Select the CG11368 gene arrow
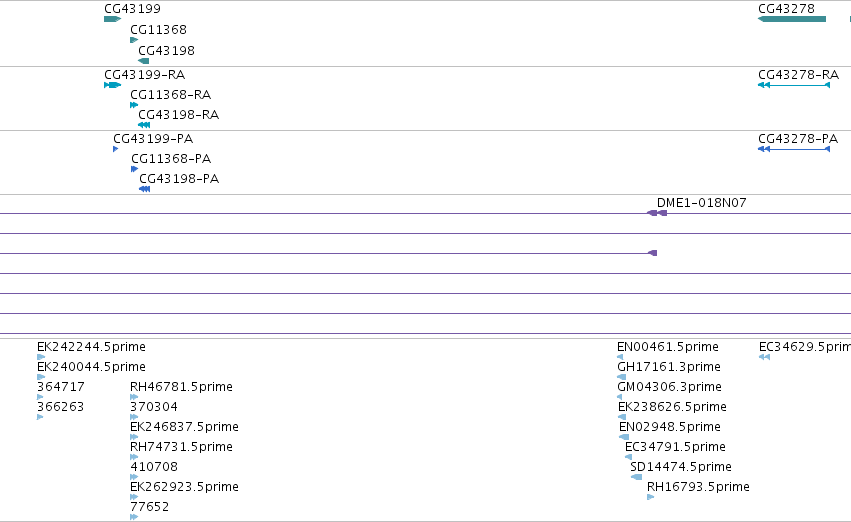 point(134,40)
